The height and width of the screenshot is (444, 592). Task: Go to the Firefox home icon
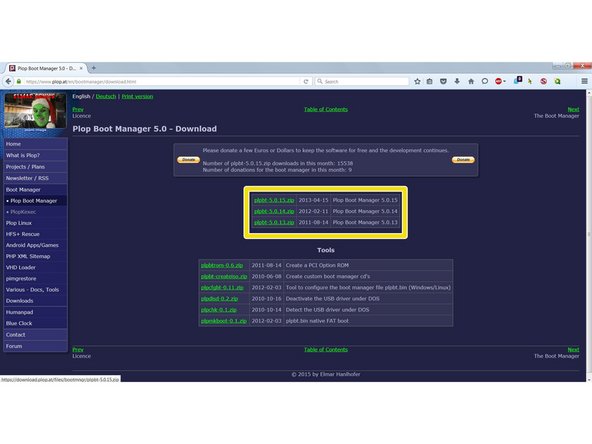471,81
